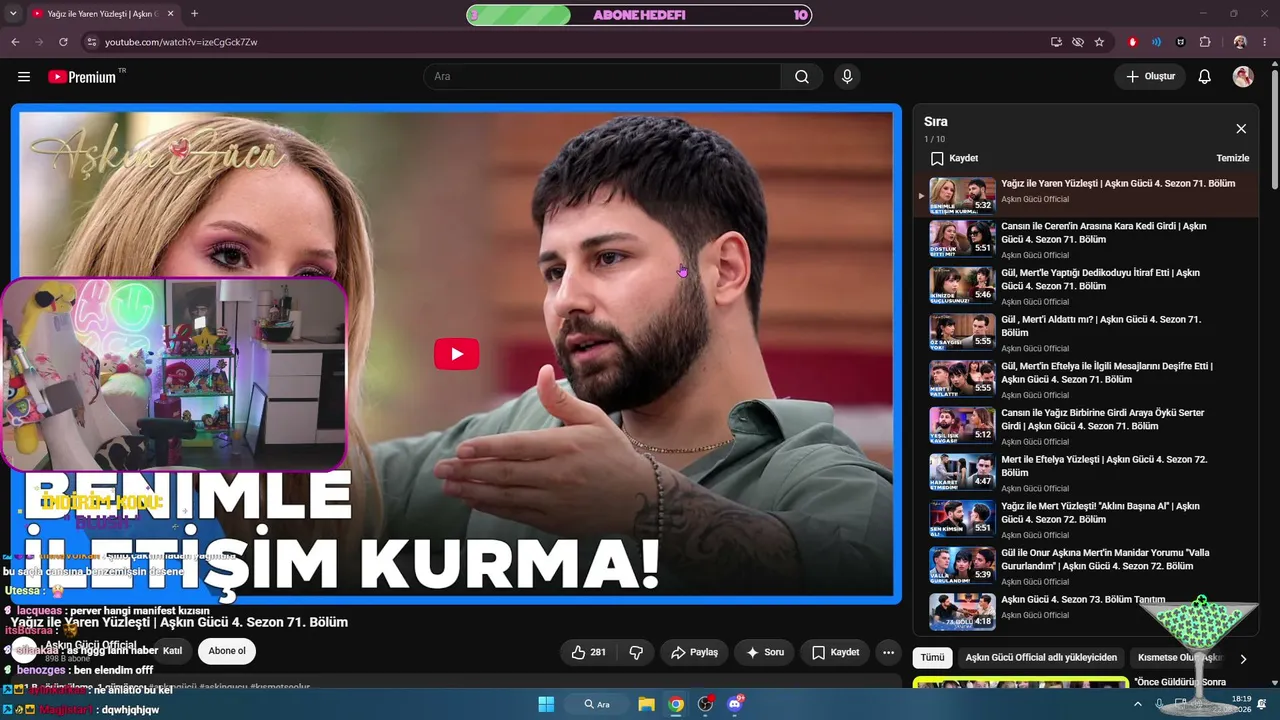Subscribe with the Abone ol button

[x=227, y=651]
